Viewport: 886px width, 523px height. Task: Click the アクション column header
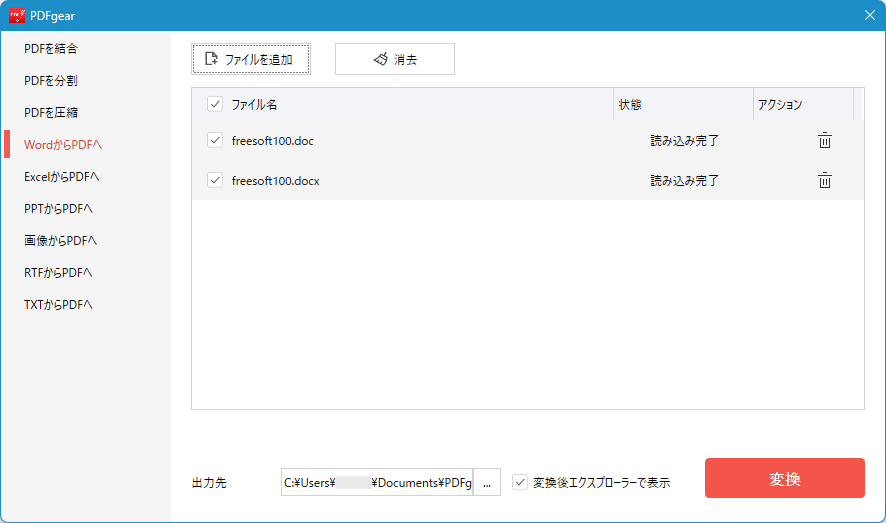(803, 104)
